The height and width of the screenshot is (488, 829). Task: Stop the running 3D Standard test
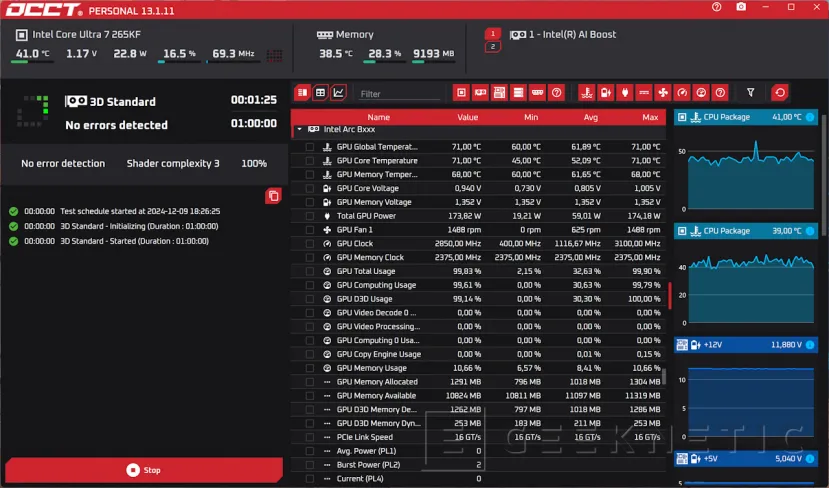144,469
